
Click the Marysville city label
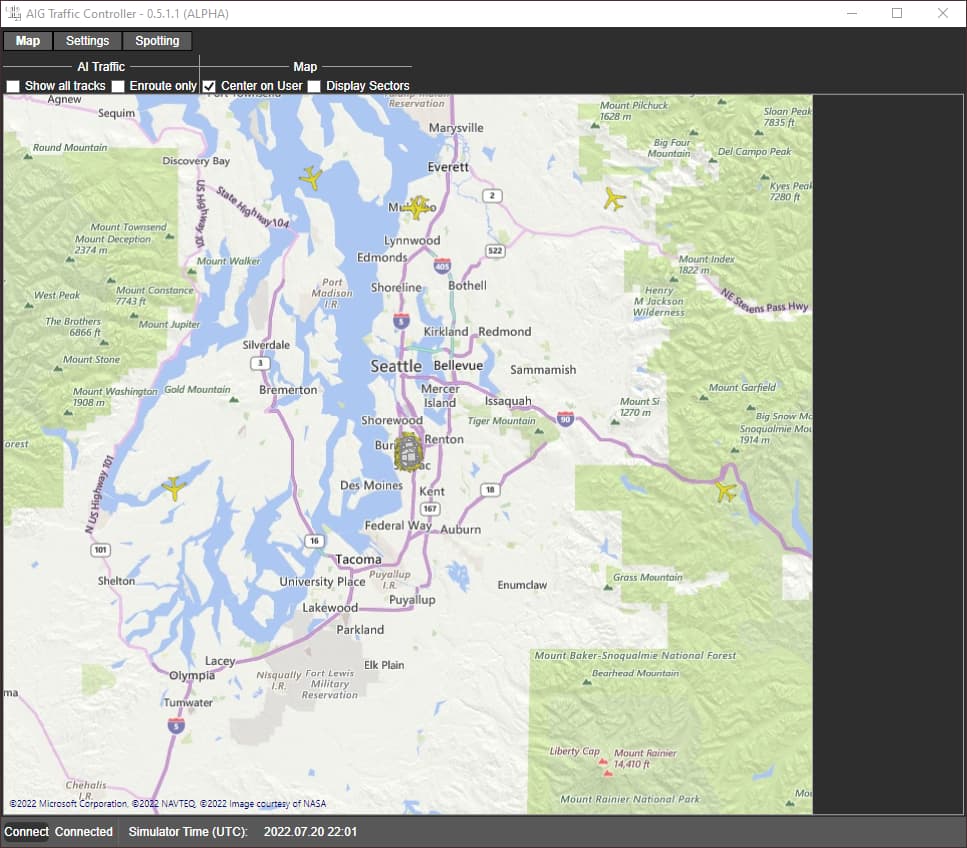tap(456, 128)
